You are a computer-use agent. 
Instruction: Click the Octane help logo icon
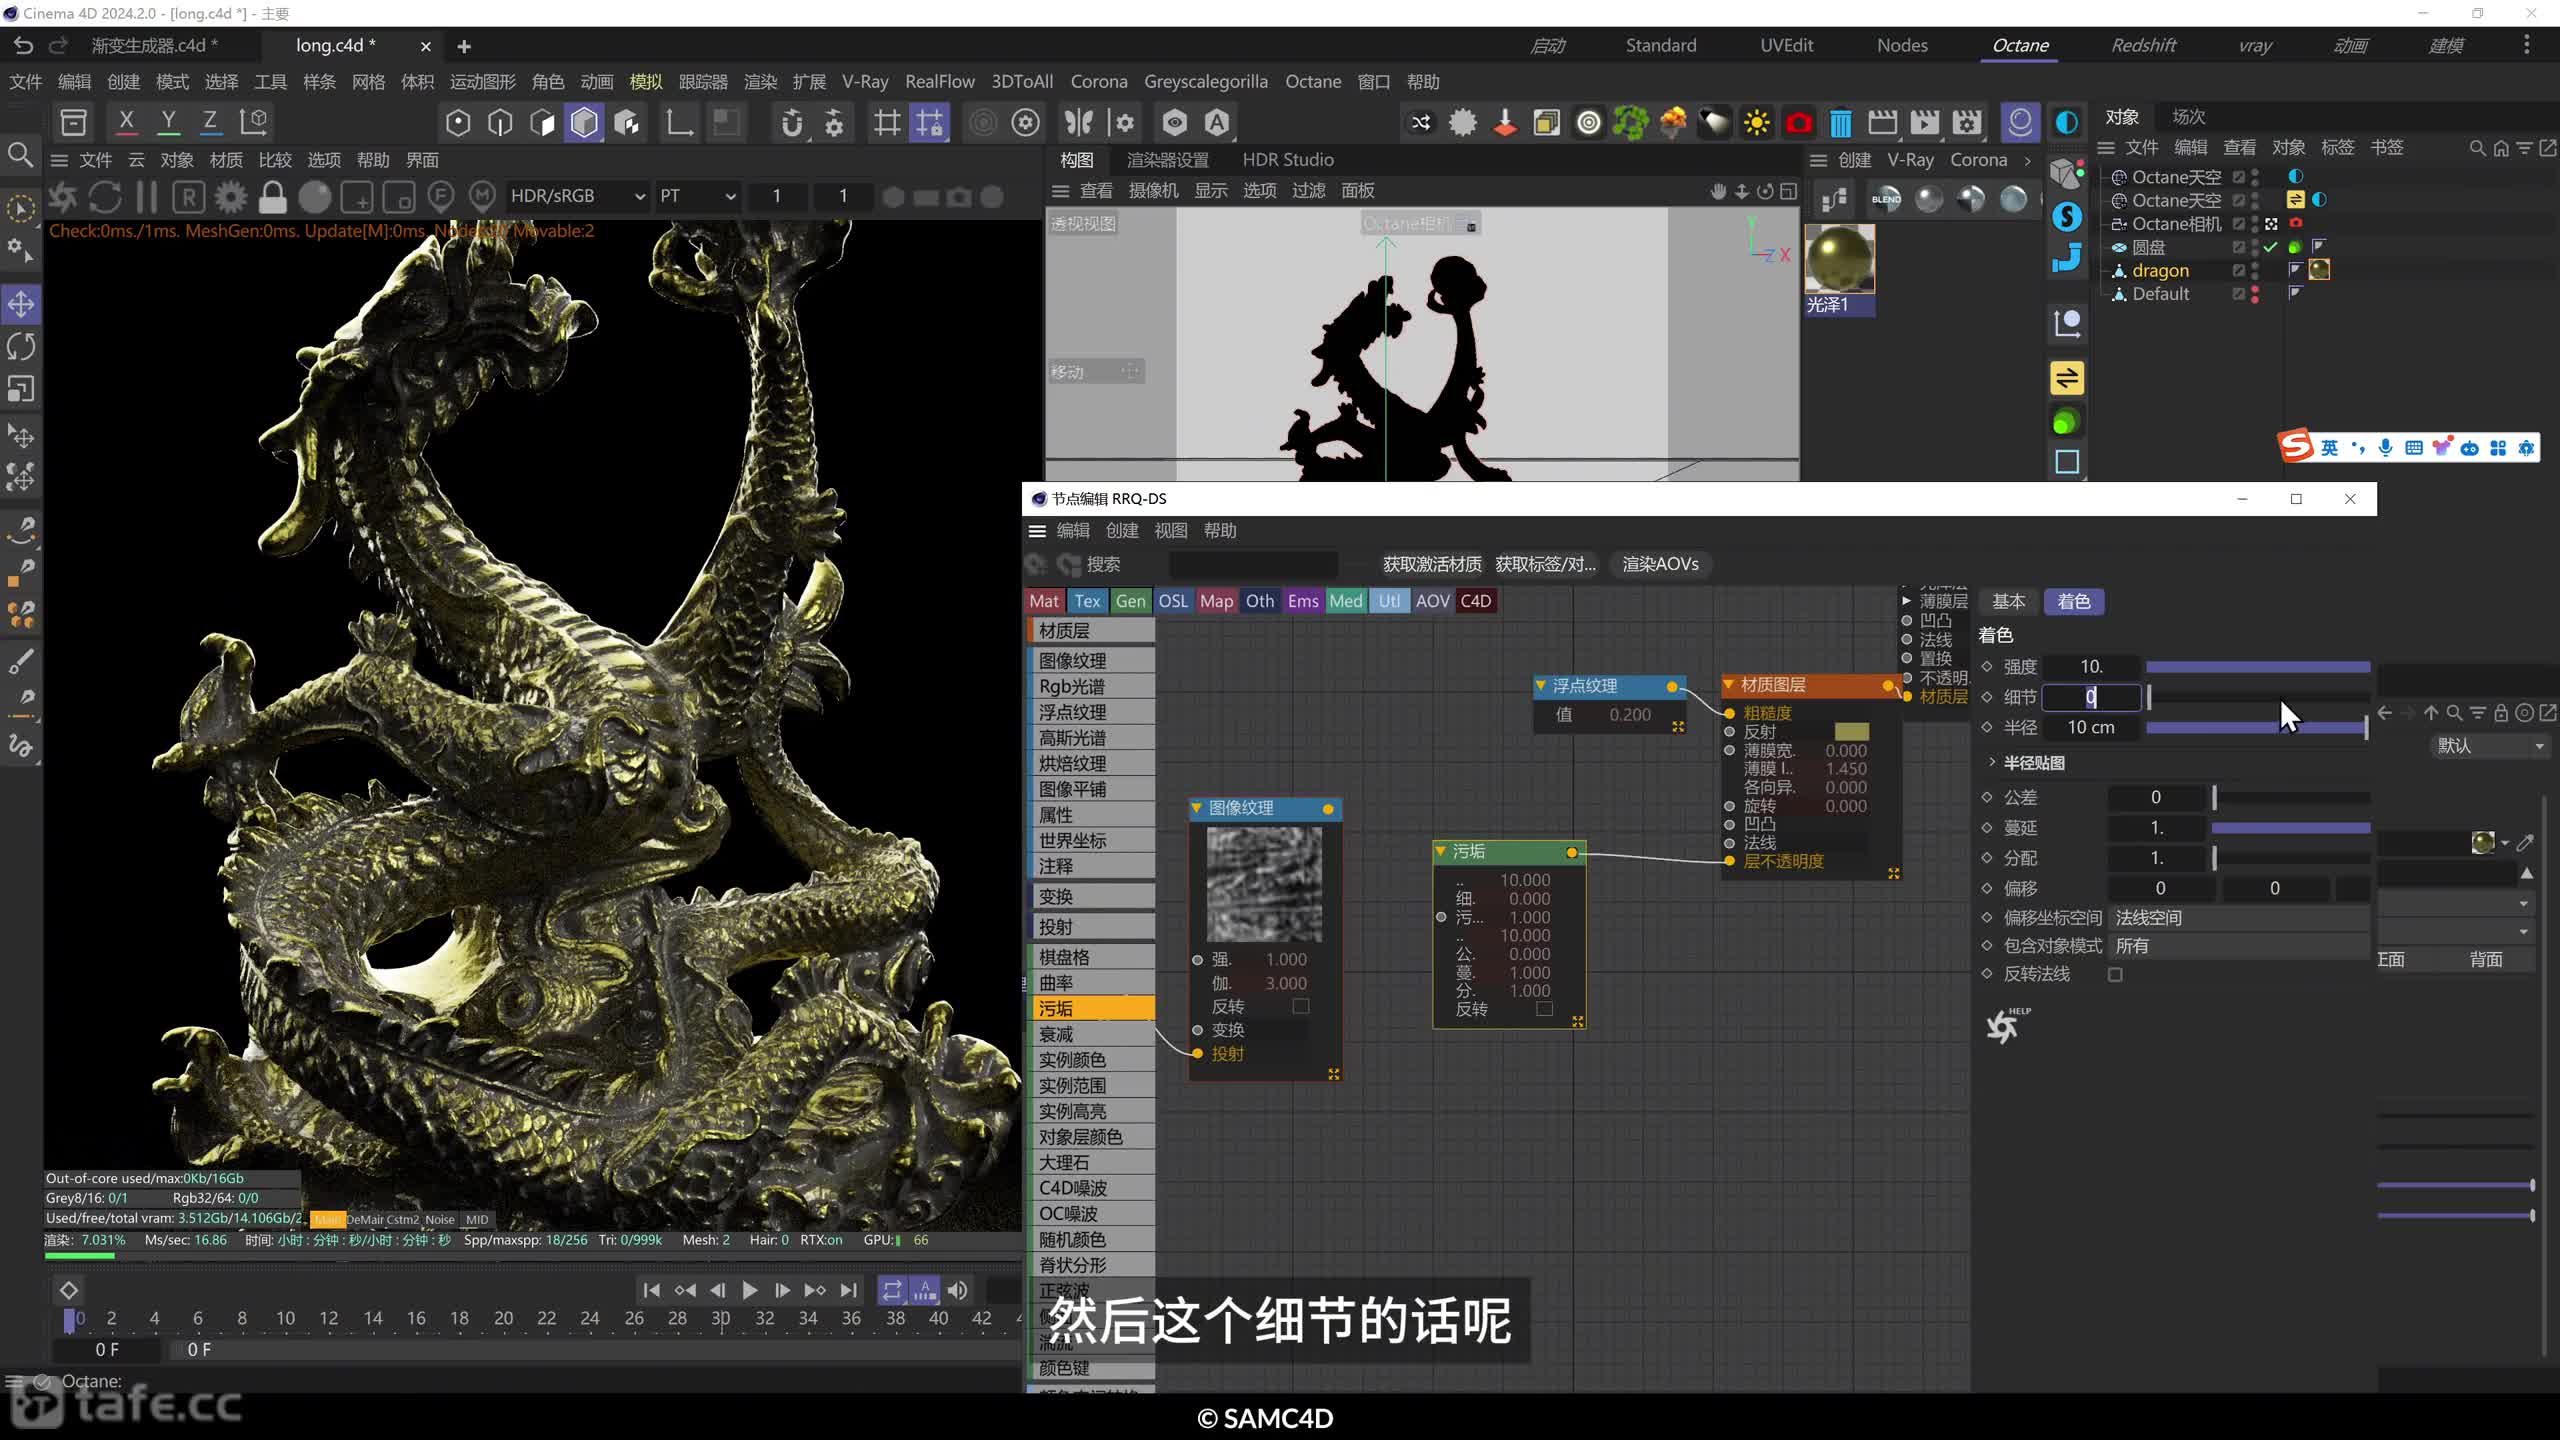[x=2006, y=1026]
